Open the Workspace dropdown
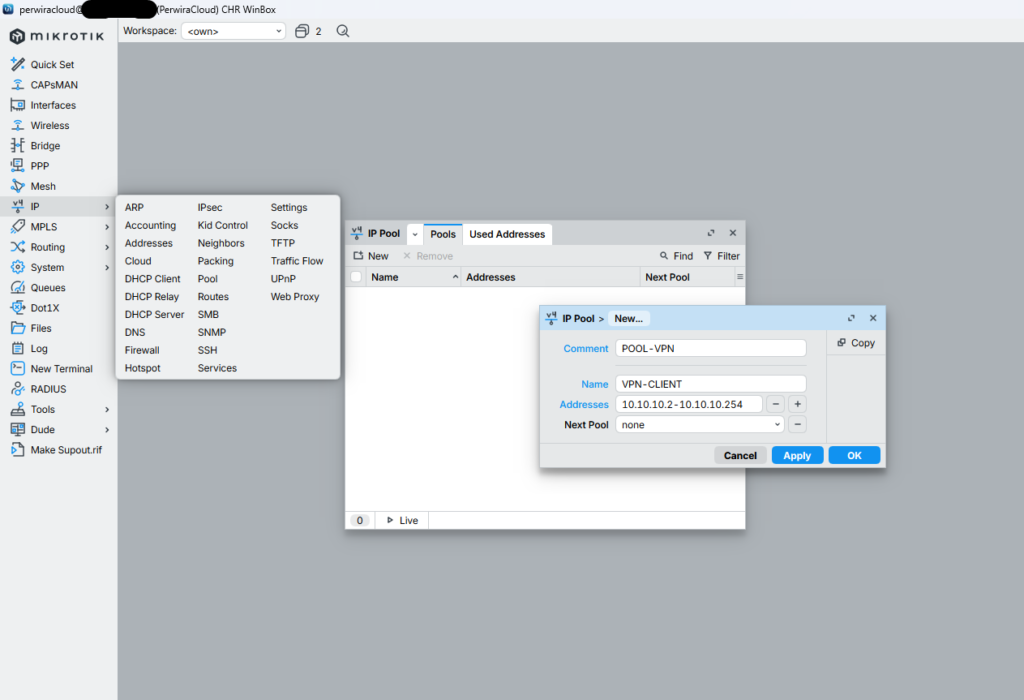This screenshot has width=1024, height=700. [233, 31]
